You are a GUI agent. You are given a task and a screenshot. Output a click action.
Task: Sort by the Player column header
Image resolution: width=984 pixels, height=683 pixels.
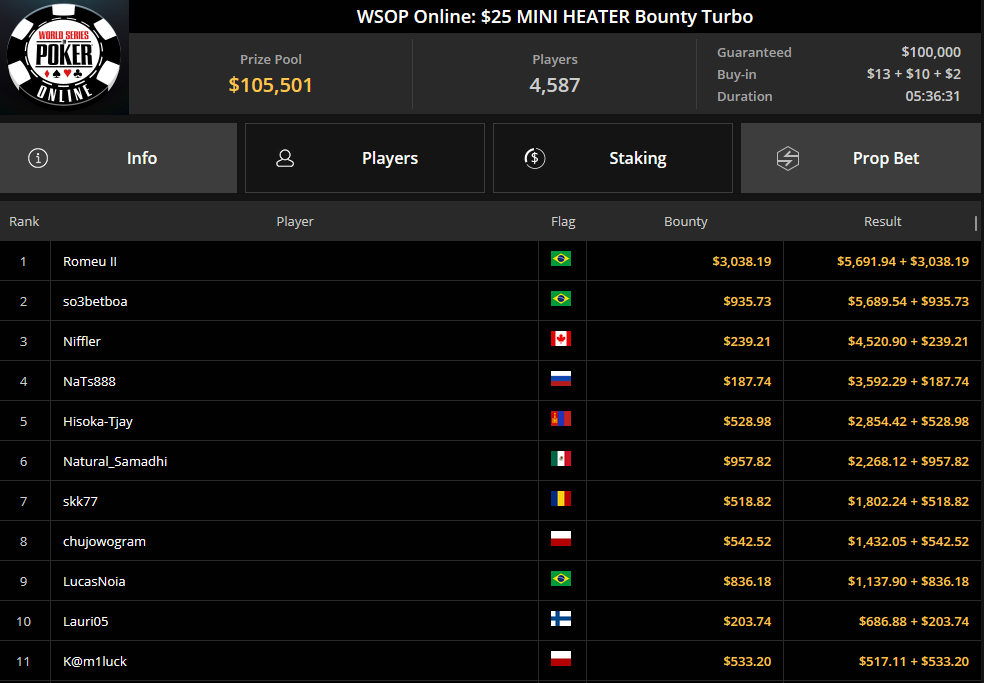pos(295,222)
